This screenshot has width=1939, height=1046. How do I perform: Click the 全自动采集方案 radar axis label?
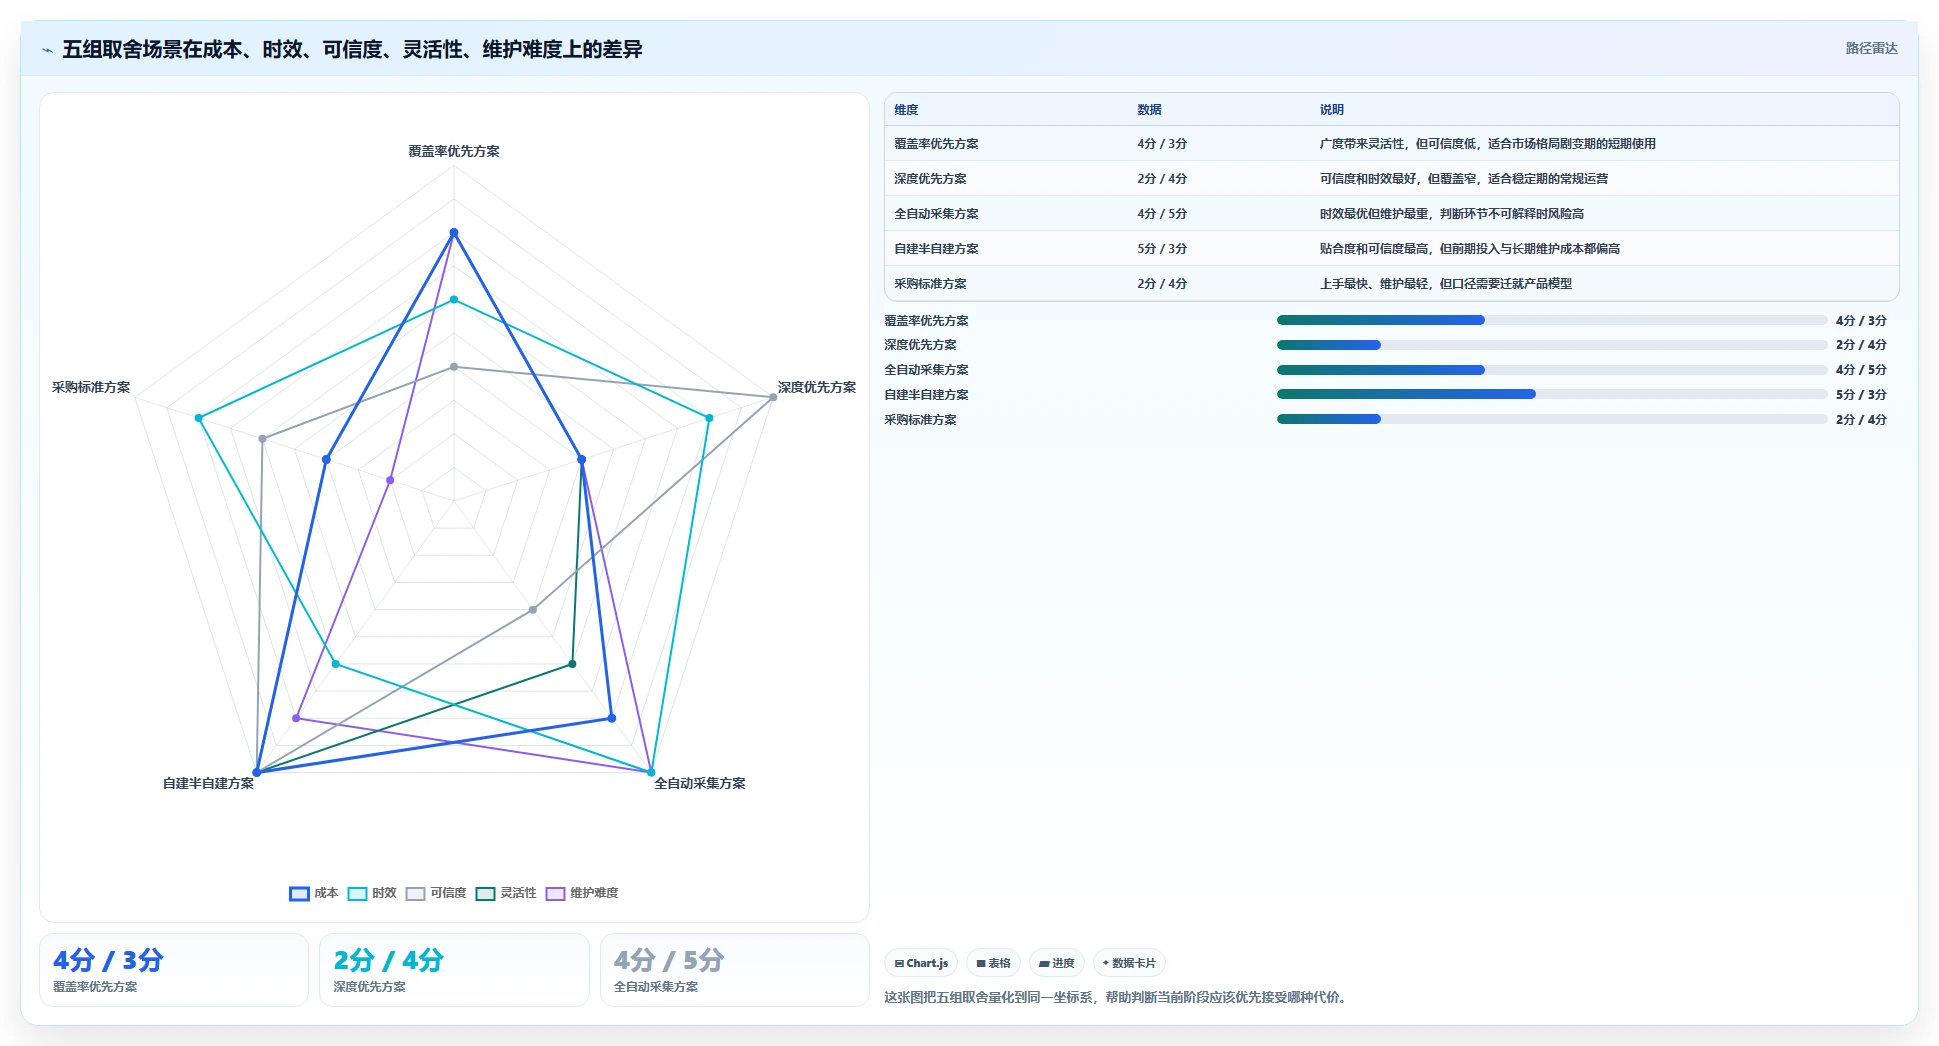point(700,784)
